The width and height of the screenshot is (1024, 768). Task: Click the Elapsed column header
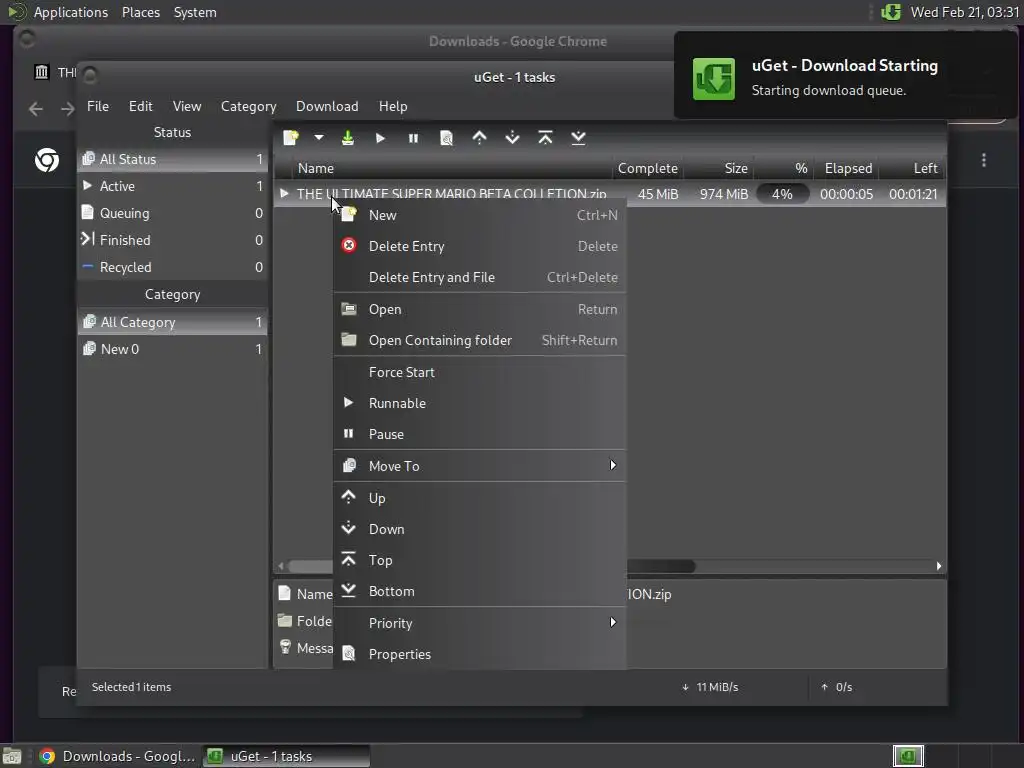[x=847, y=168]
